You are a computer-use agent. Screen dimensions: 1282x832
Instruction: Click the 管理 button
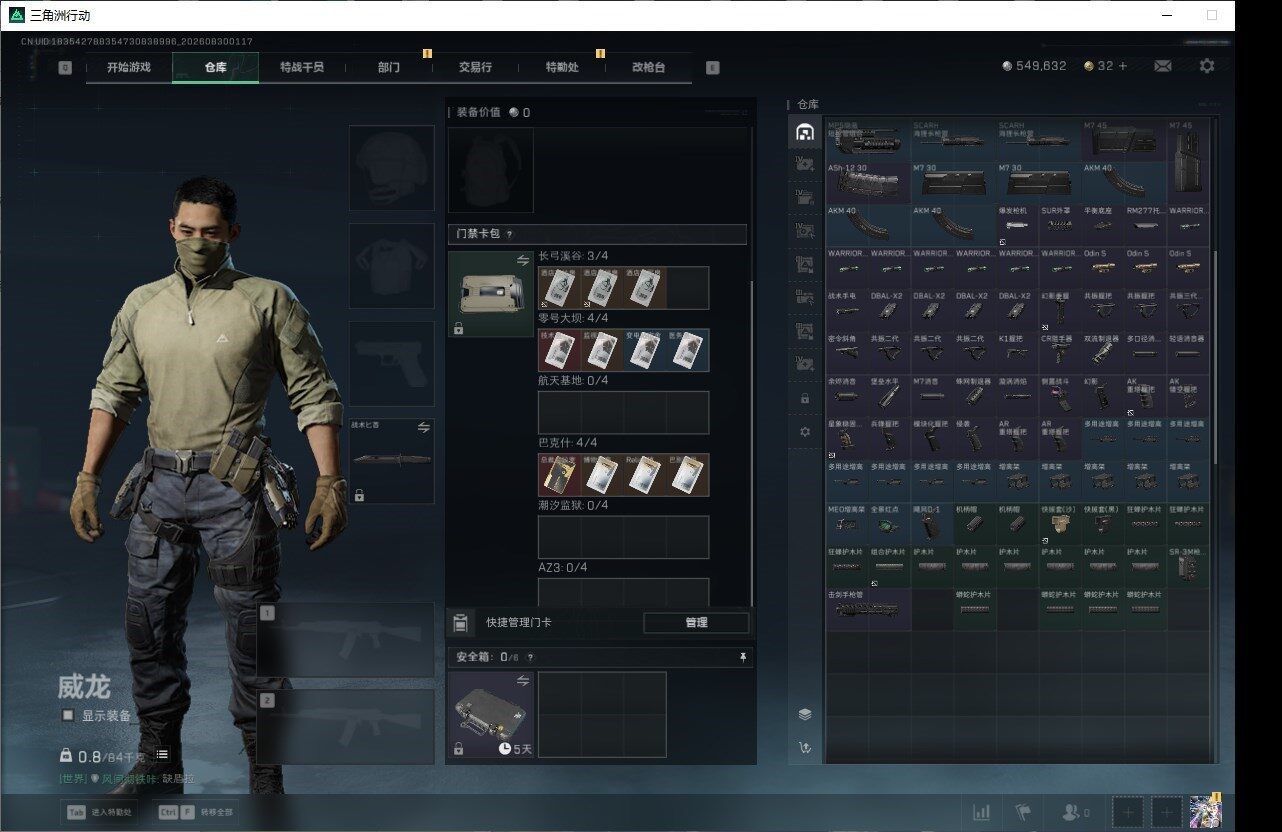click(x=696, y=622)
